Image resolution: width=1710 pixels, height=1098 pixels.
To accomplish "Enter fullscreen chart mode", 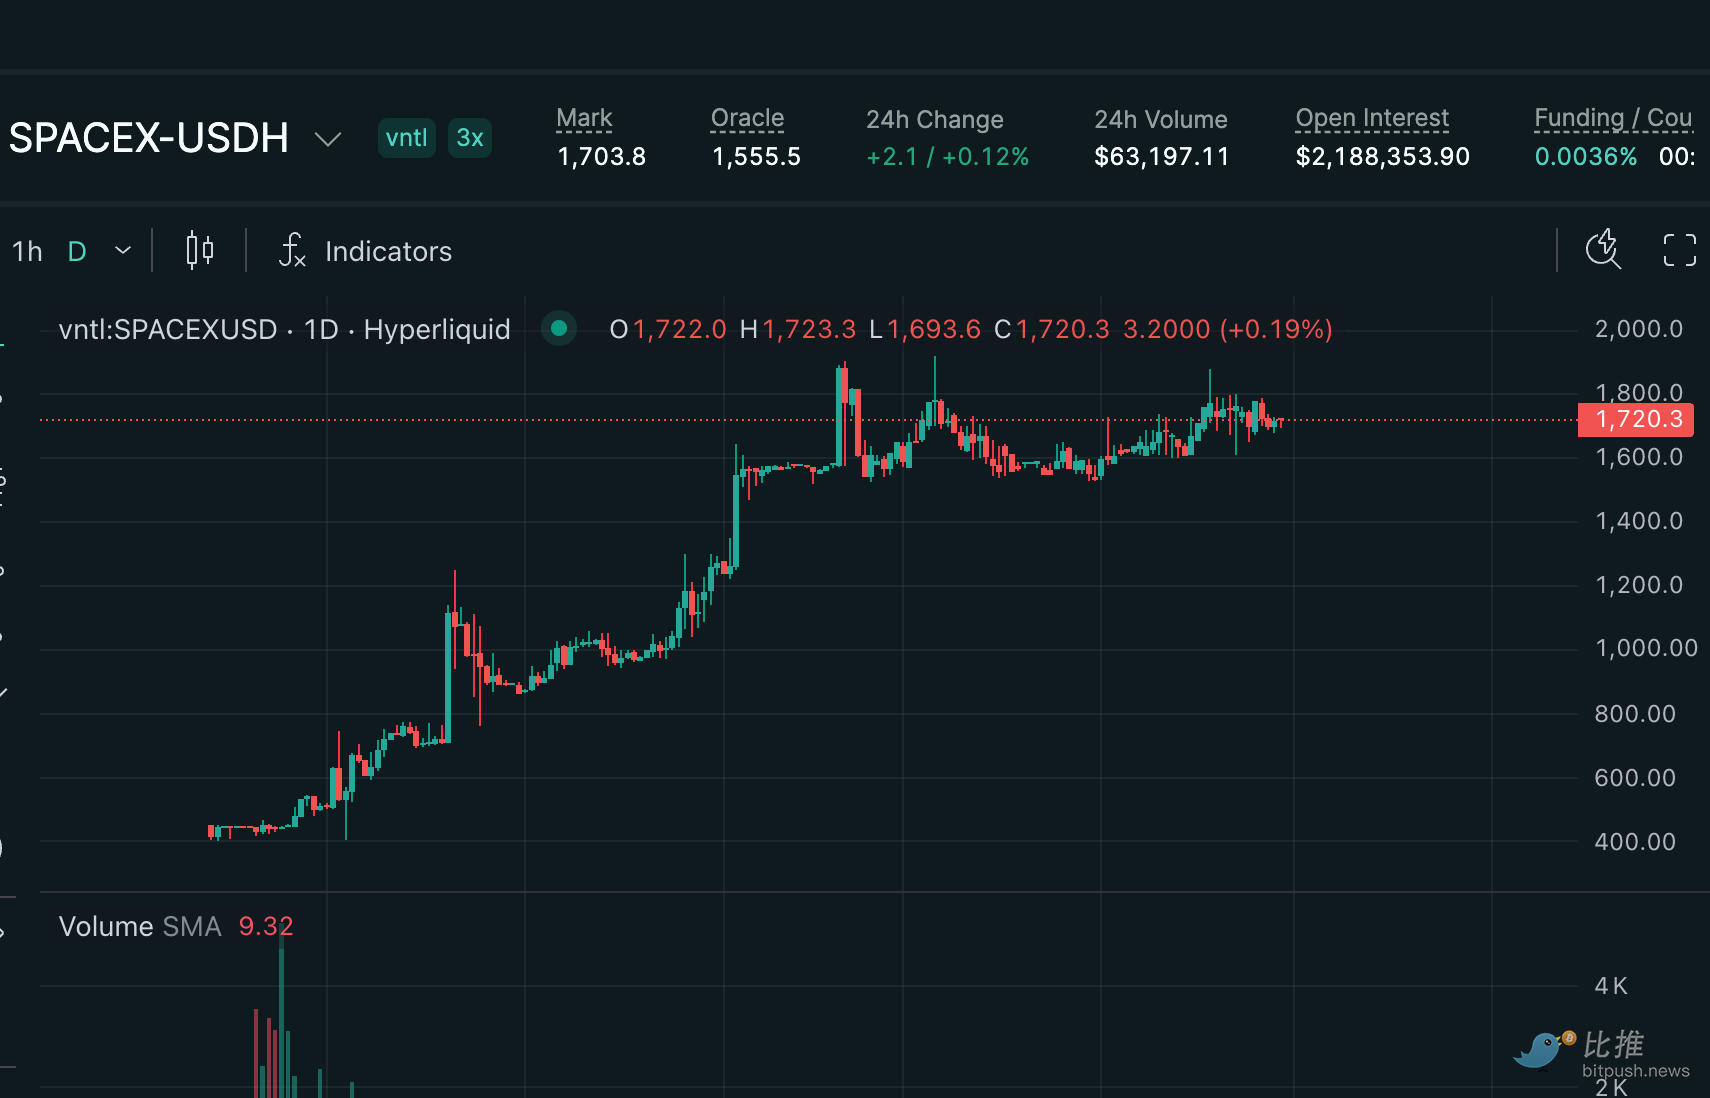I will [1679, 250].
